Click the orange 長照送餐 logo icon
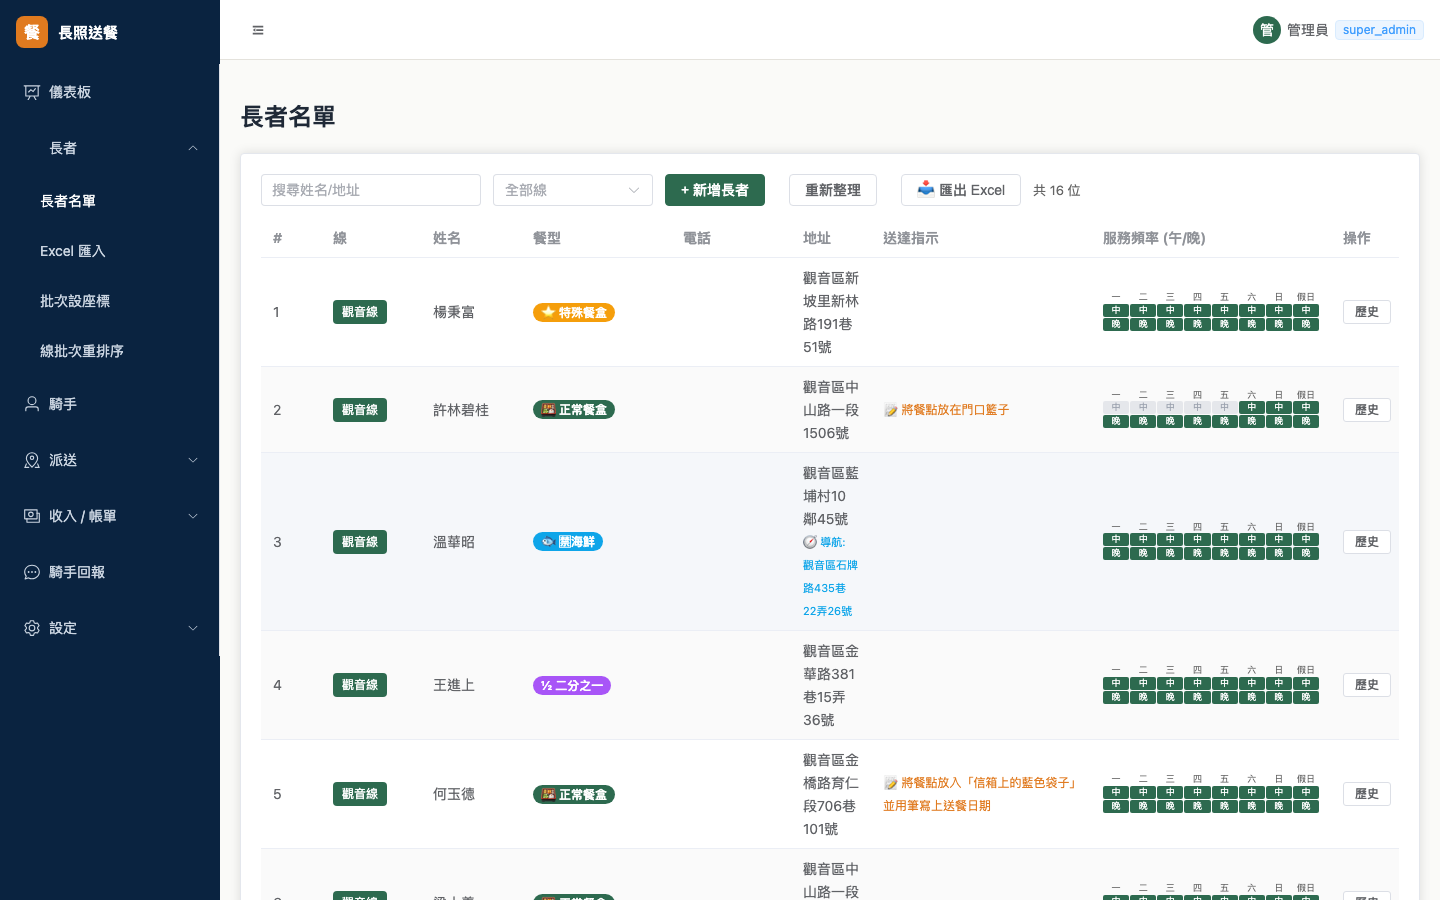The height and width of the screenshot is (900, 1440). pyautogui.click(x=32, y=32)
